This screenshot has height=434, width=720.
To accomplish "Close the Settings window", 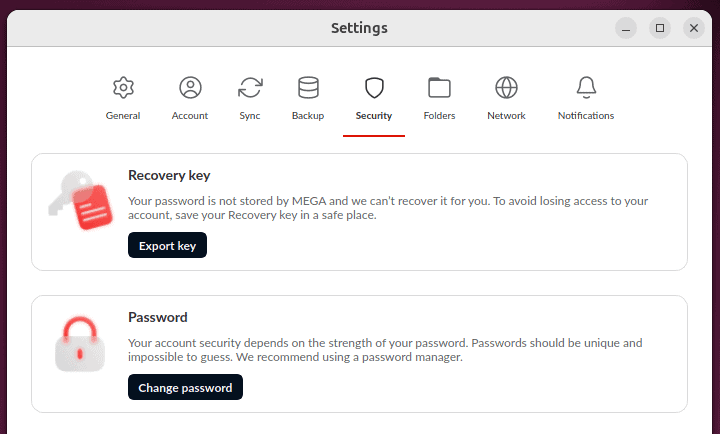I will pyautogui.click(x=694, y=28).
